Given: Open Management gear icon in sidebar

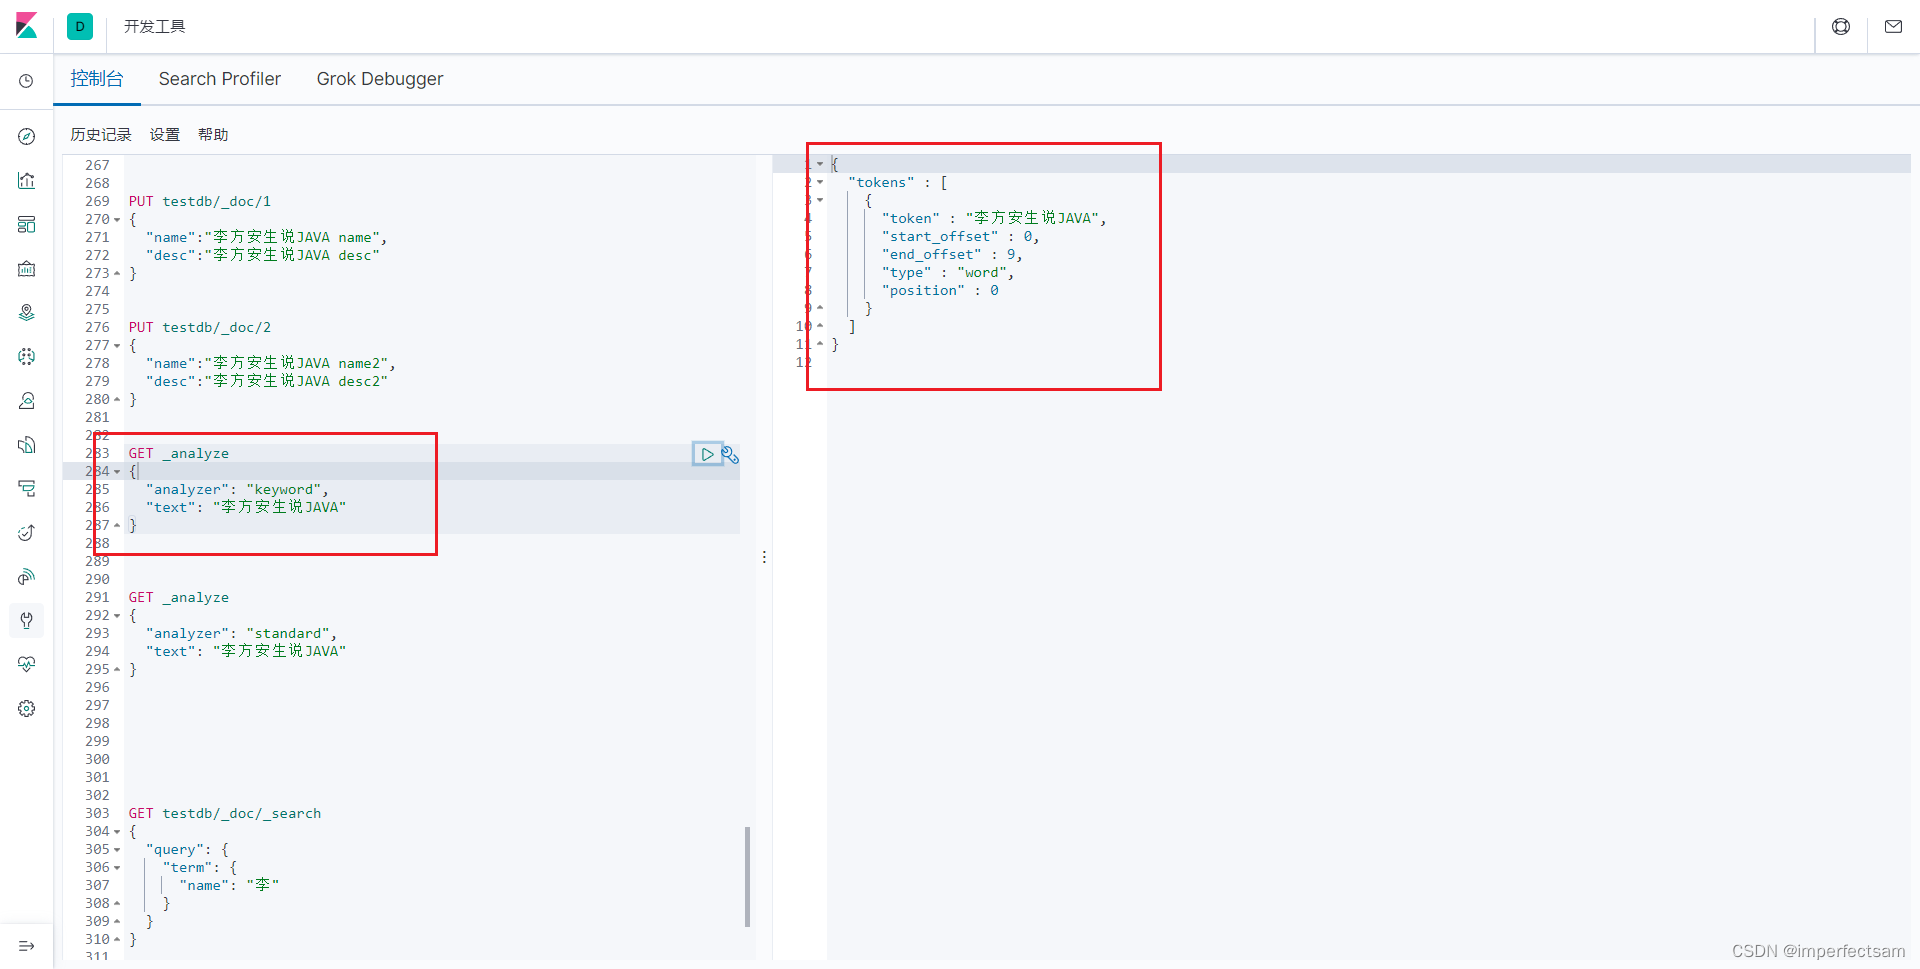Looking at the screenshot, I should 27,708.
